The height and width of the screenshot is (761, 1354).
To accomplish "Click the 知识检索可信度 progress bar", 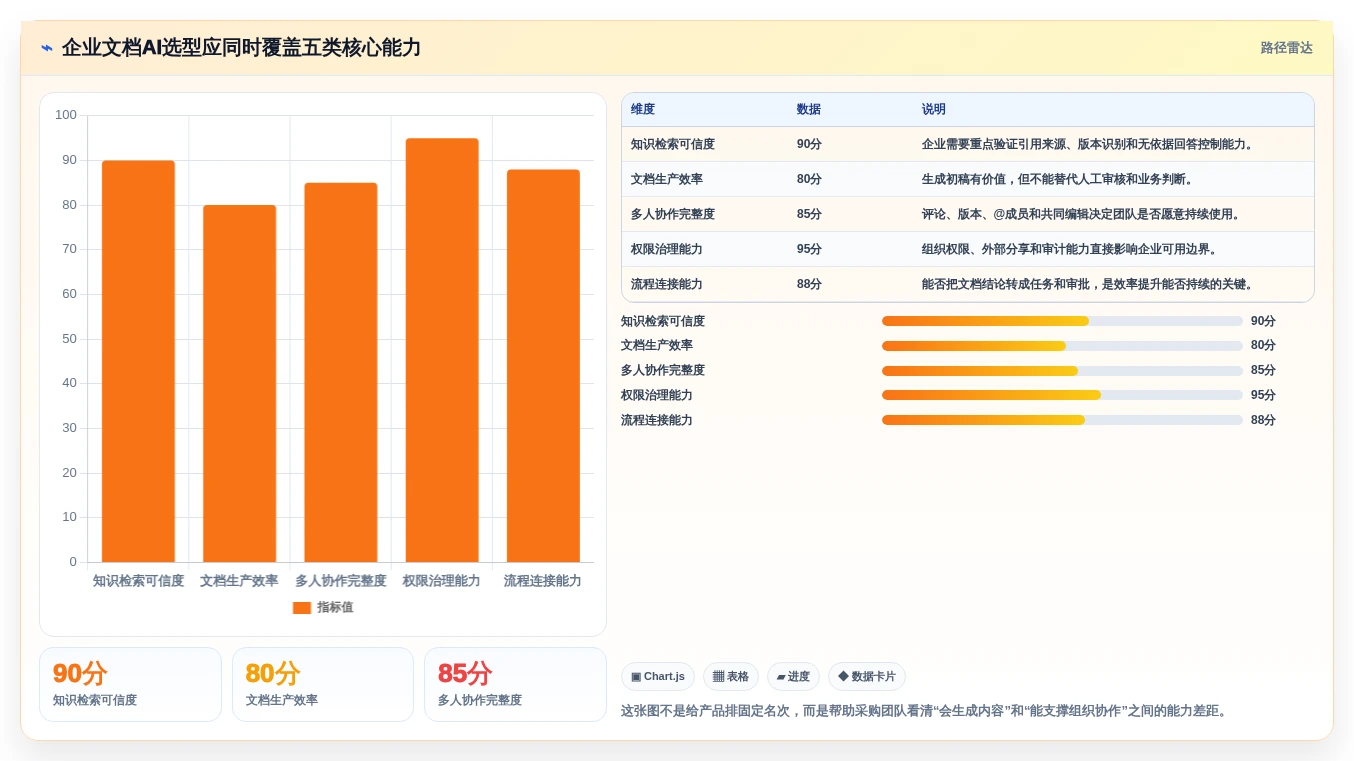I will click(1062, 321).
